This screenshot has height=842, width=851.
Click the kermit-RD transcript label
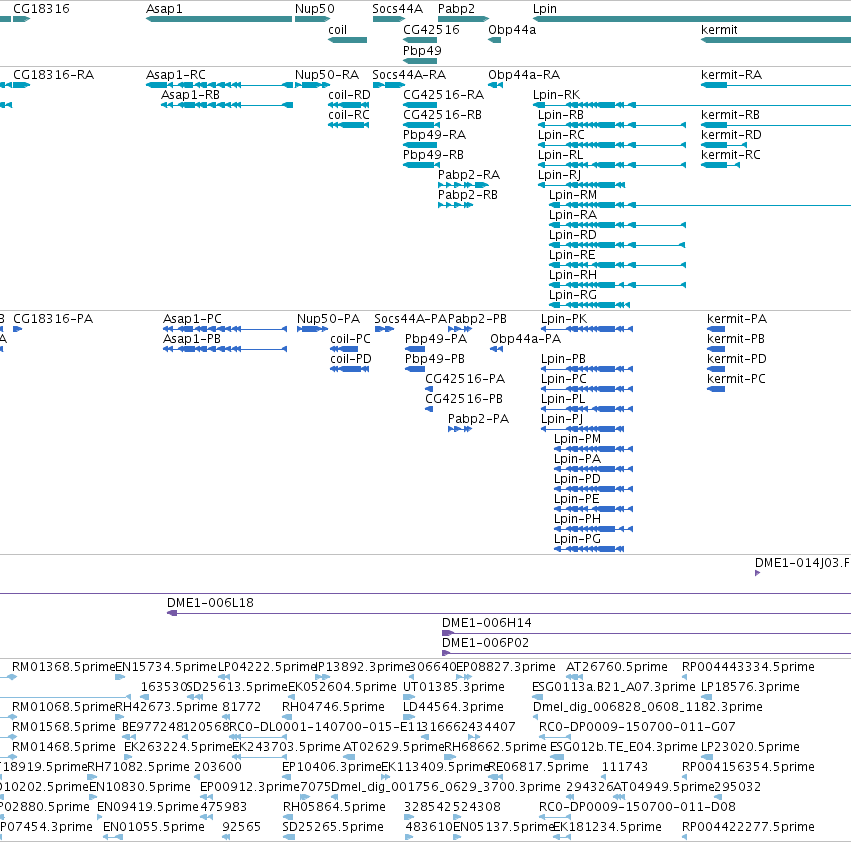point(731,135)
